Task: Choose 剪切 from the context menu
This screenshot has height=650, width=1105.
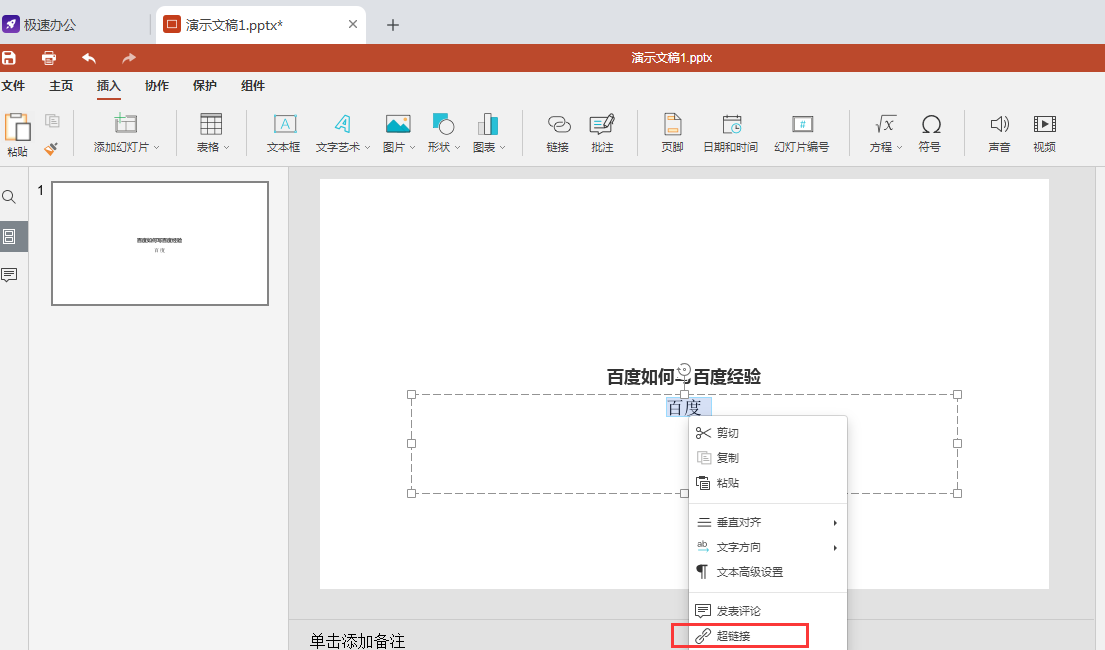Action: [x=767, y=433]
